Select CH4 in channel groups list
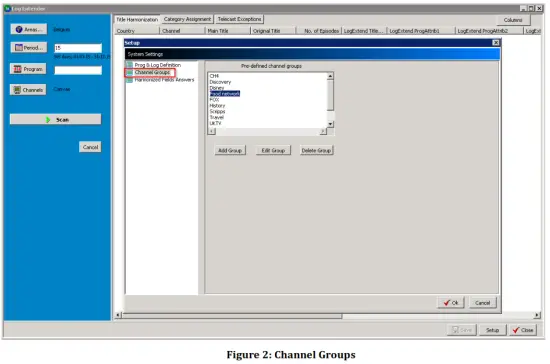Screen dimensions: 550x364 pyautogui.click(x=214, y=76)
